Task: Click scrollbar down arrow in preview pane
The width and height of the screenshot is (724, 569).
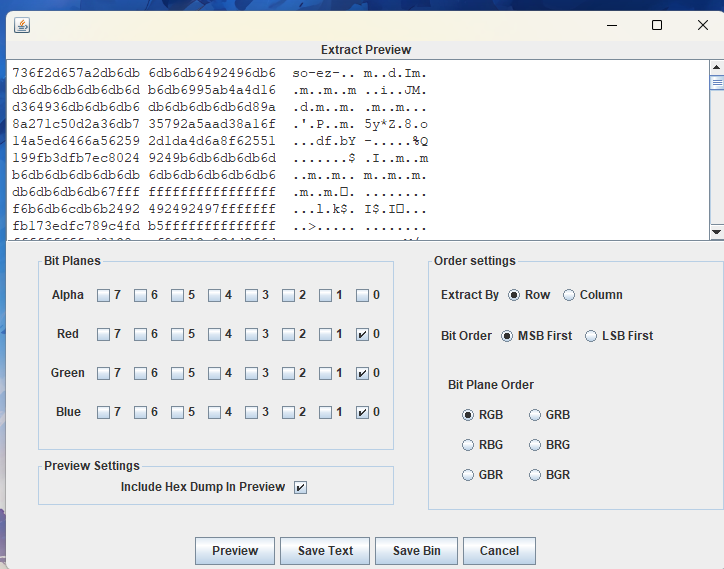Action: tap(717, 232)
